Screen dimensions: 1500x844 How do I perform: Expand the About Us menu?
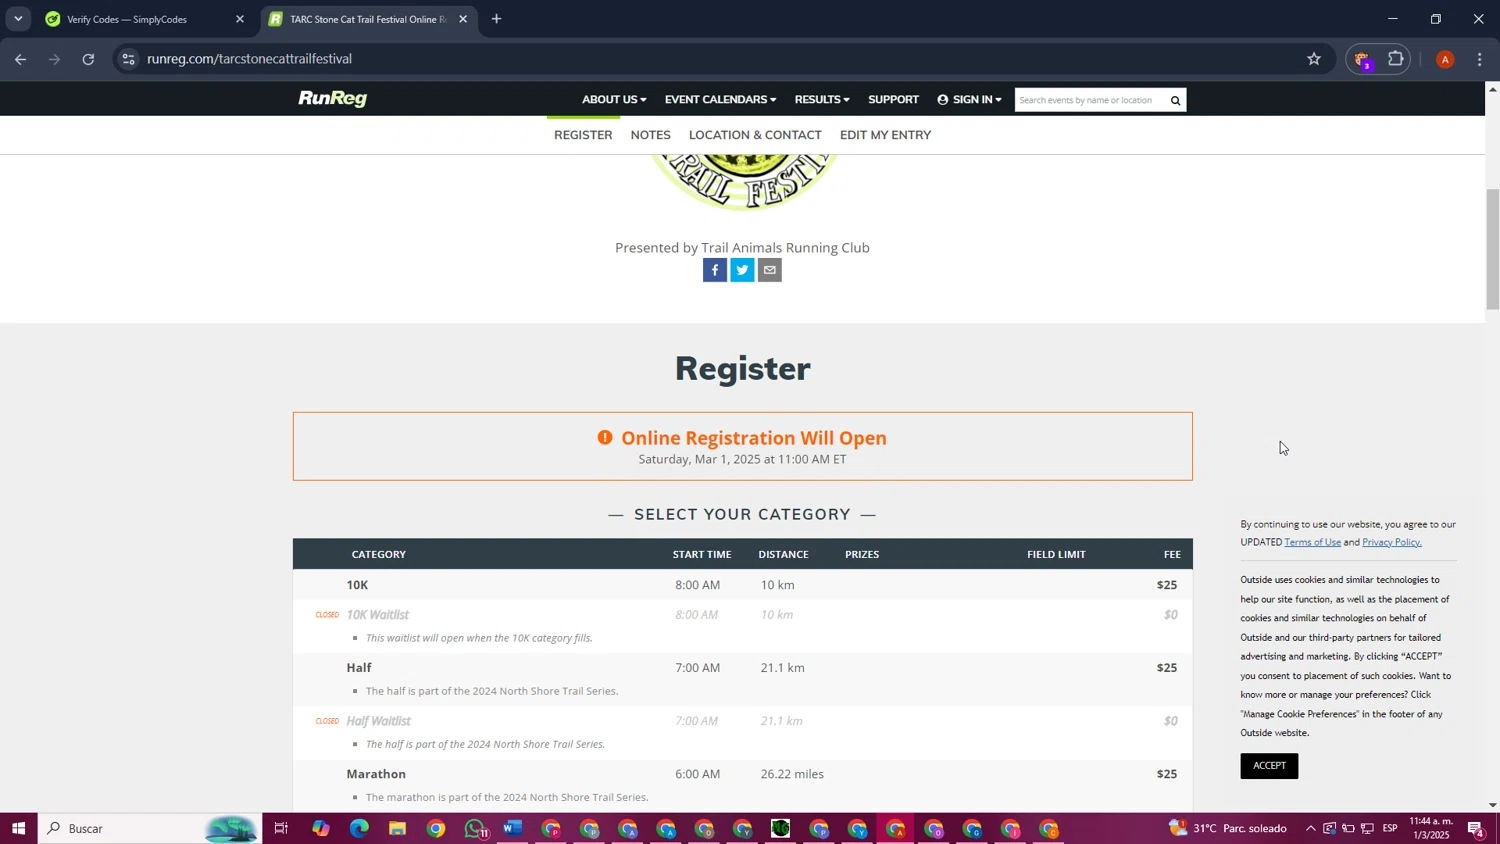pyautogui.click(x=614, y=99)
